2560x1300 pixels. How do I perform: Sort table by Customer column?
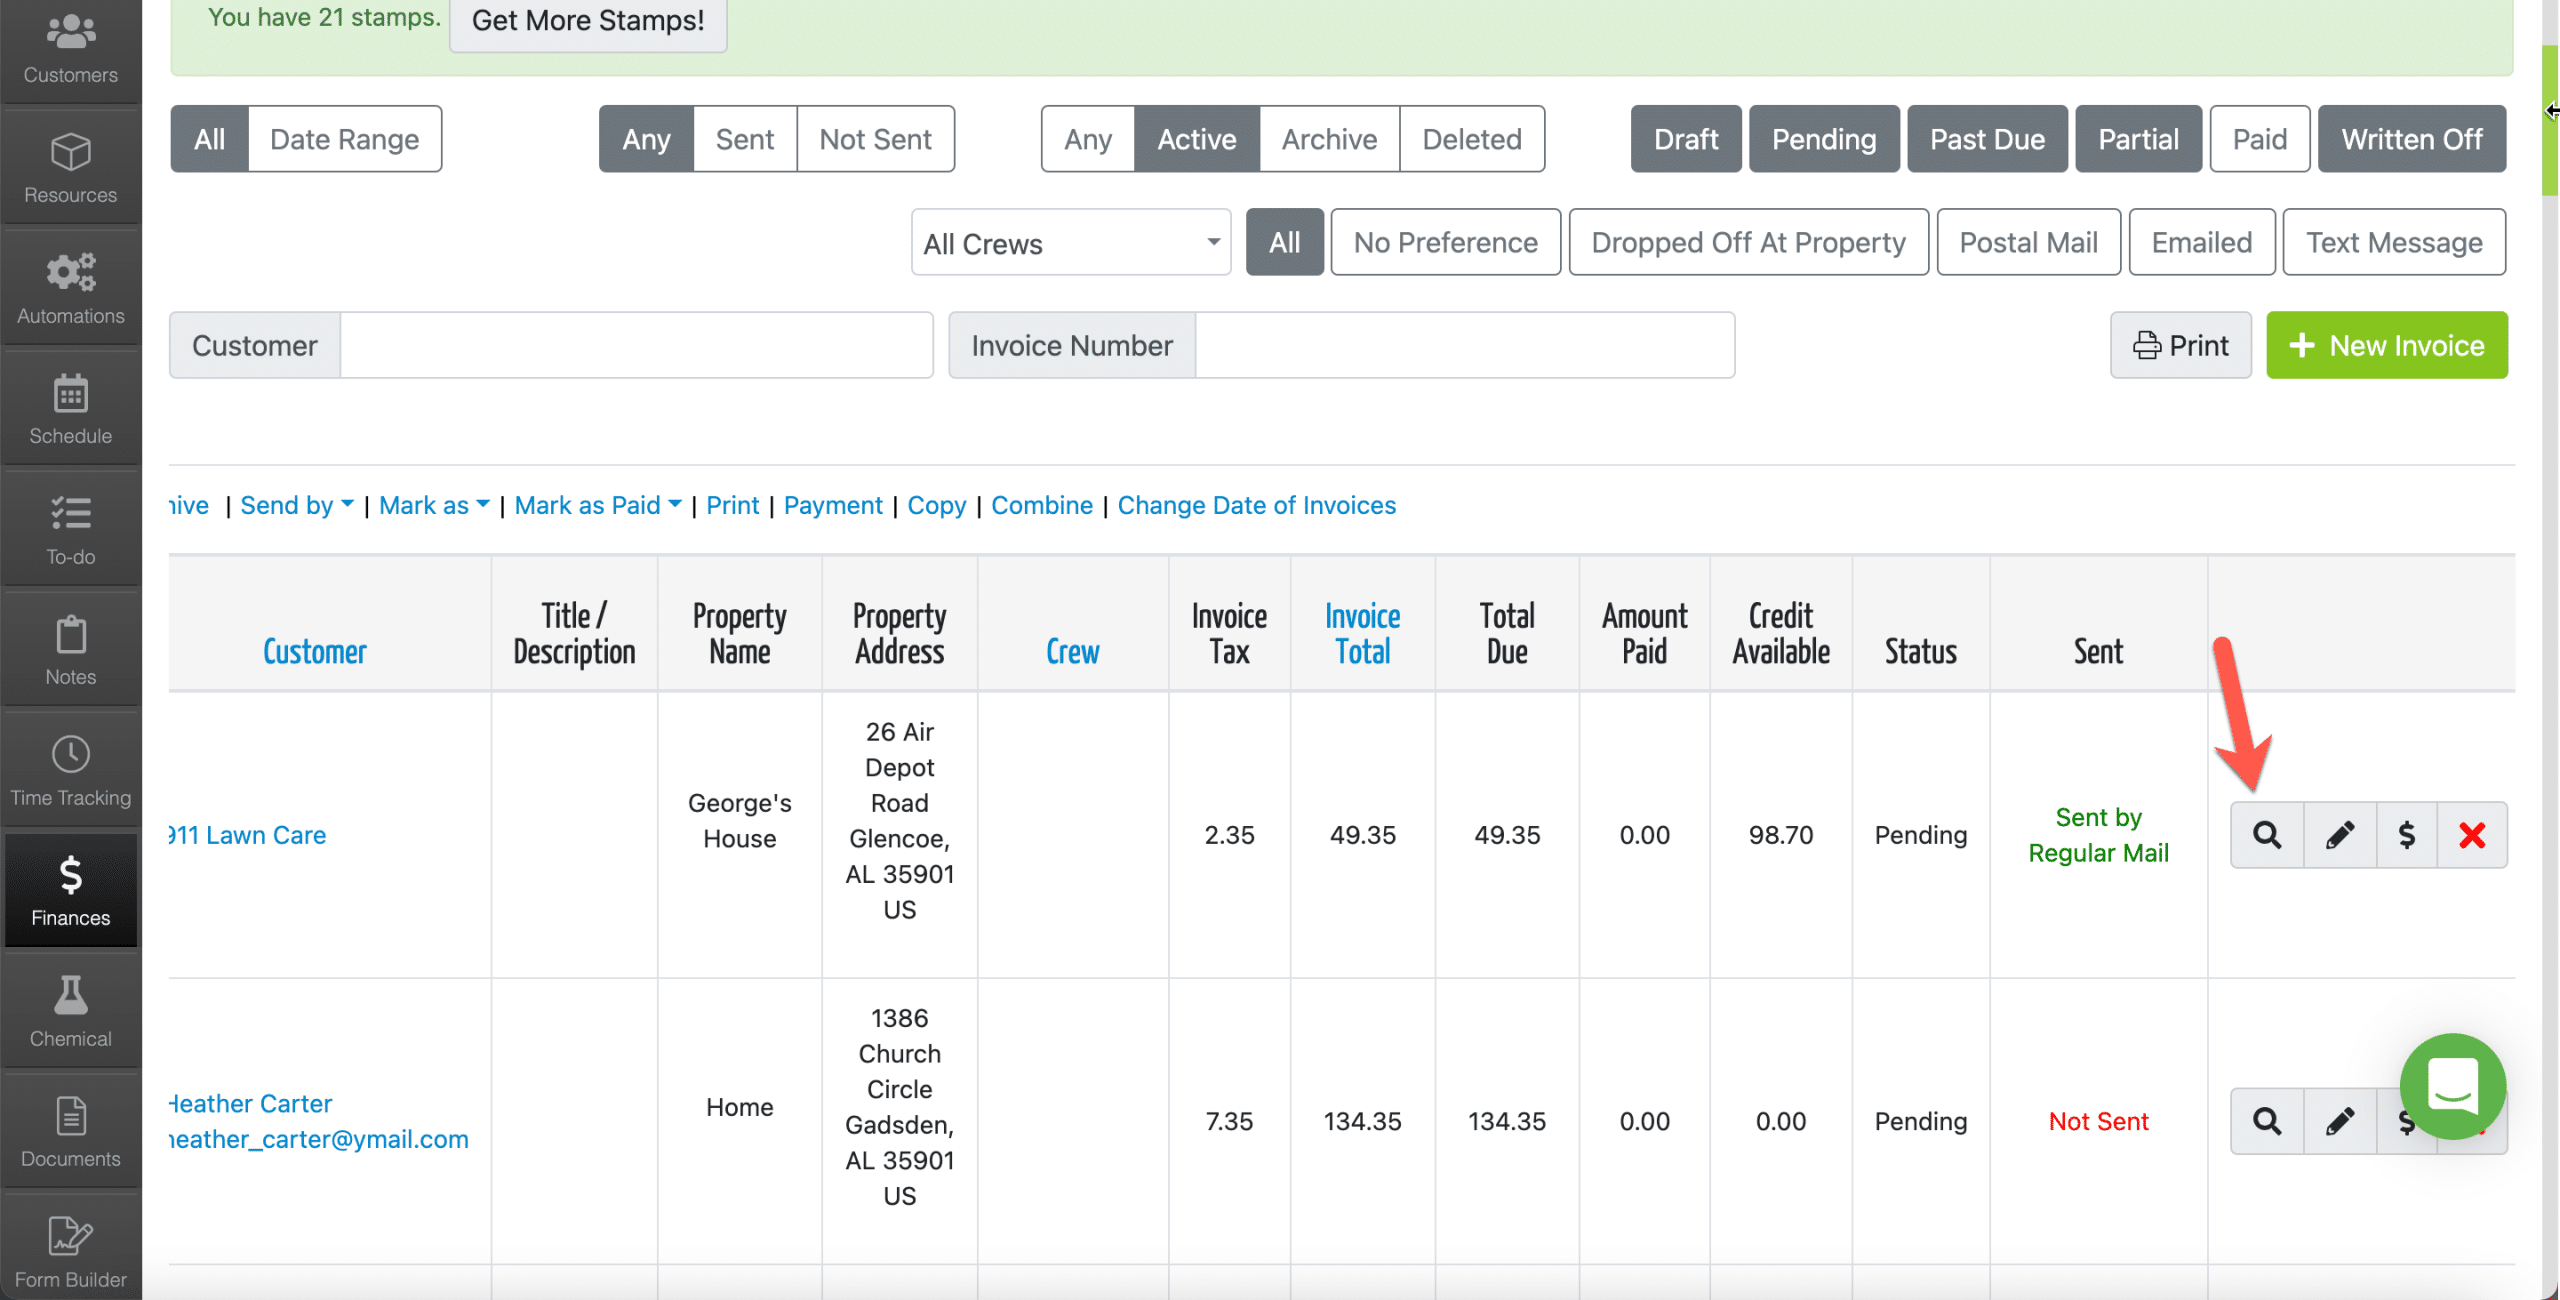[314, 652]
